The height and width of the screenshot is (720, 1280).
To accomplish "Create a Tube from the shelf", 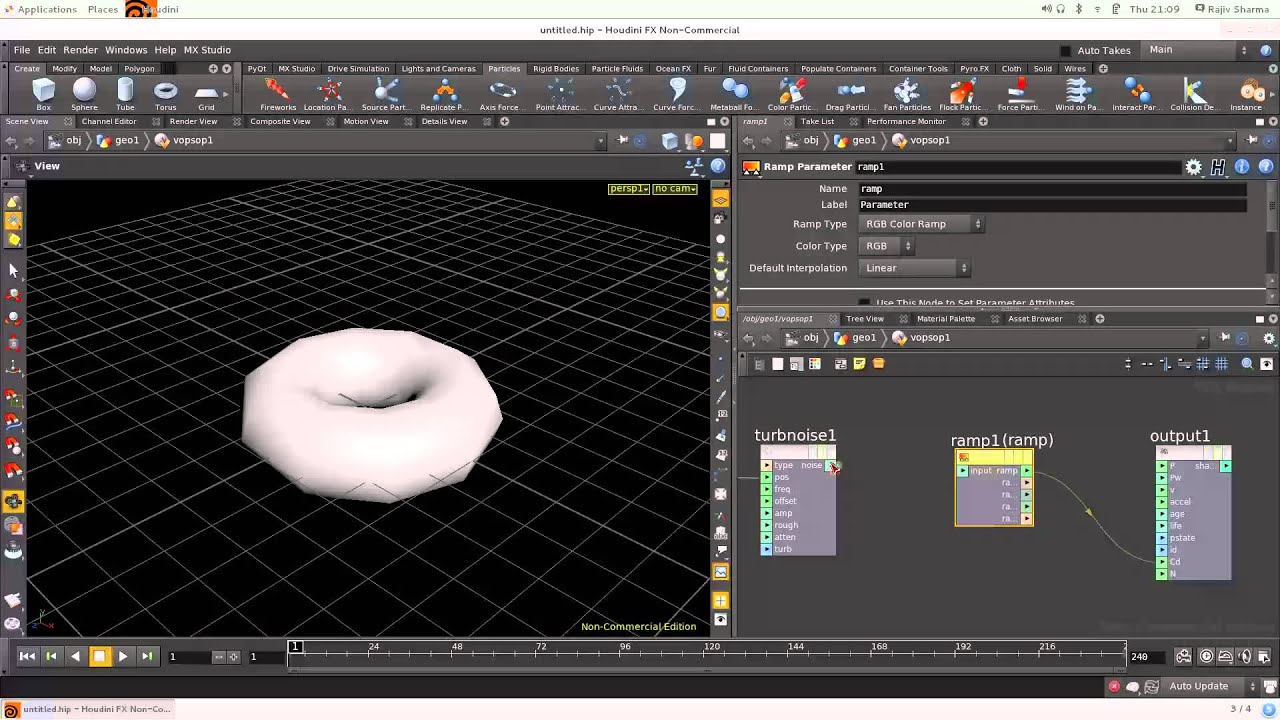I will (x=125, y=95).
